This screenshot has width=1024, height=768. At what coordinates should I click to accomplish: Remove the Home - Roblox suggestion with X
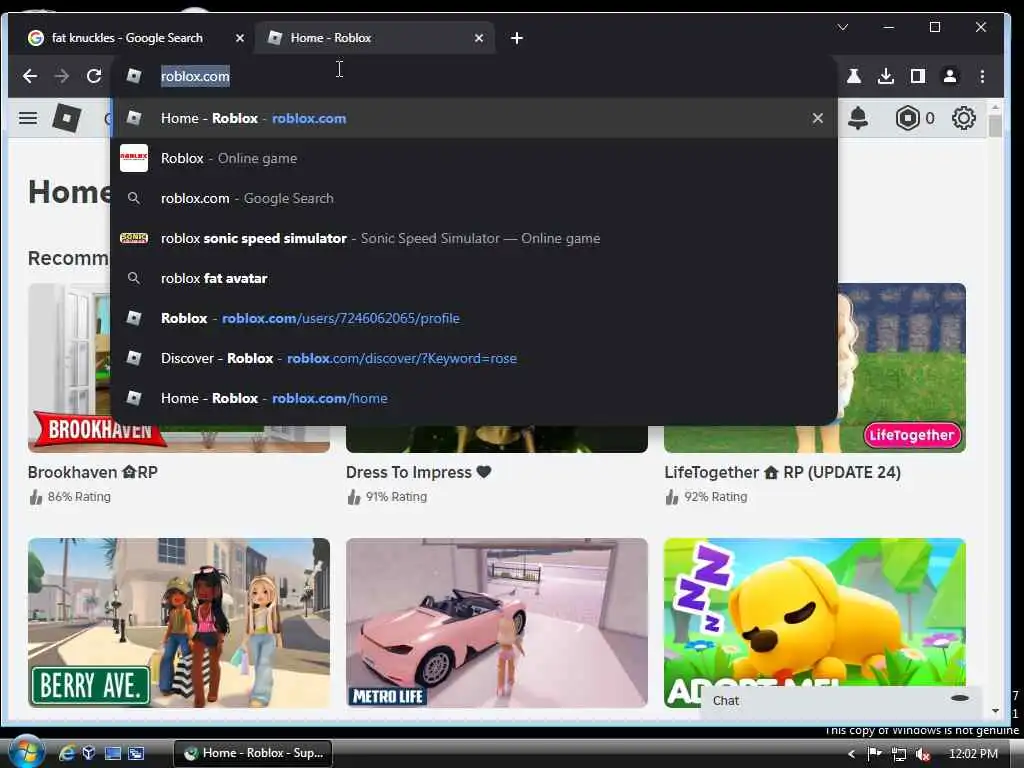(x=818, y=118)
